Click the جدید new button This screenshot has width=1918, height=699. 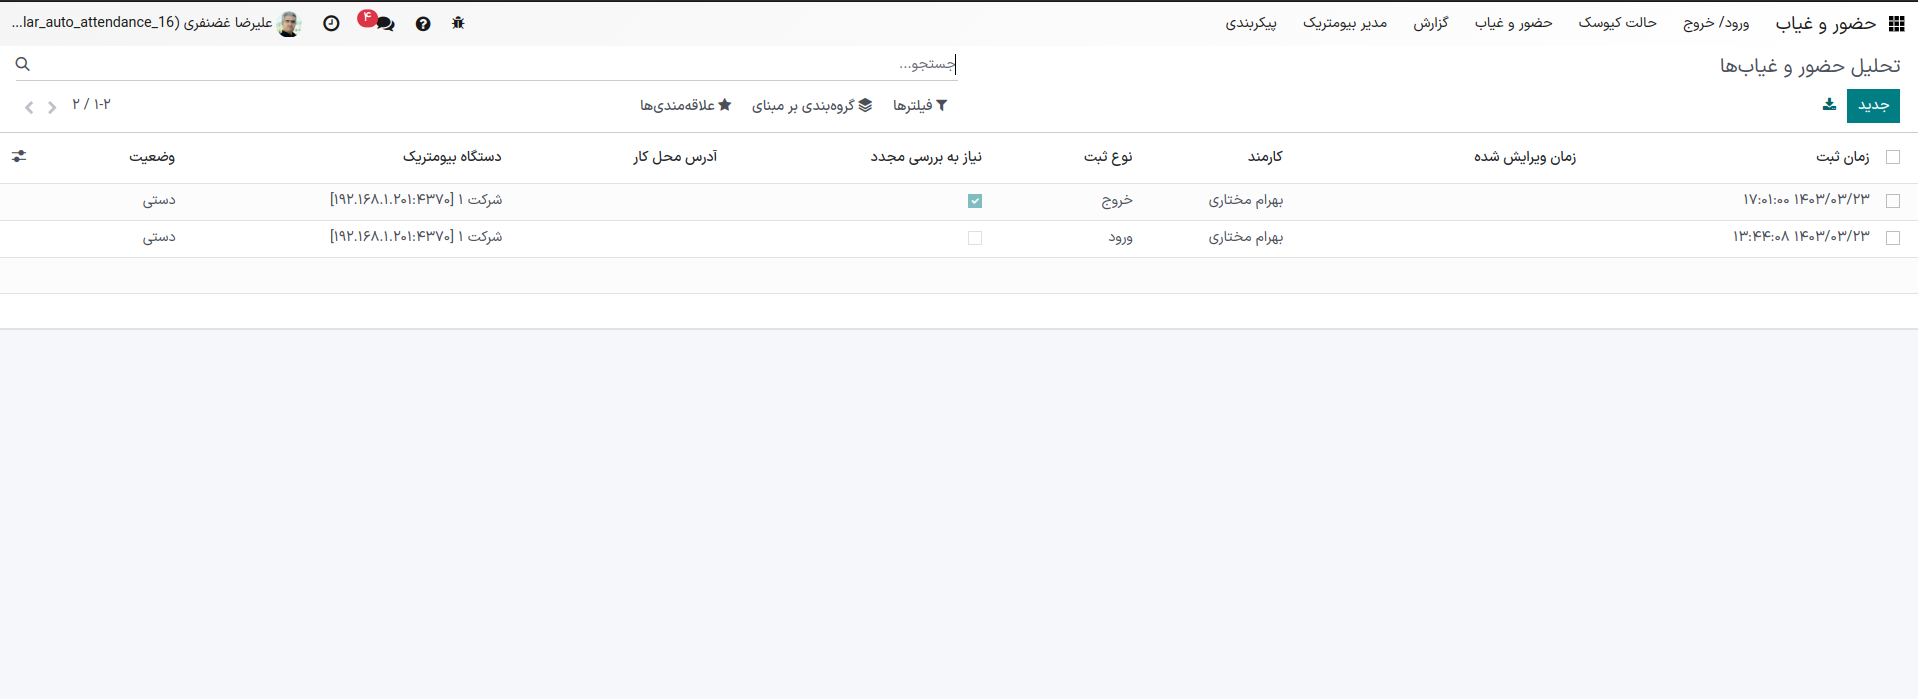coord(1873,105)
